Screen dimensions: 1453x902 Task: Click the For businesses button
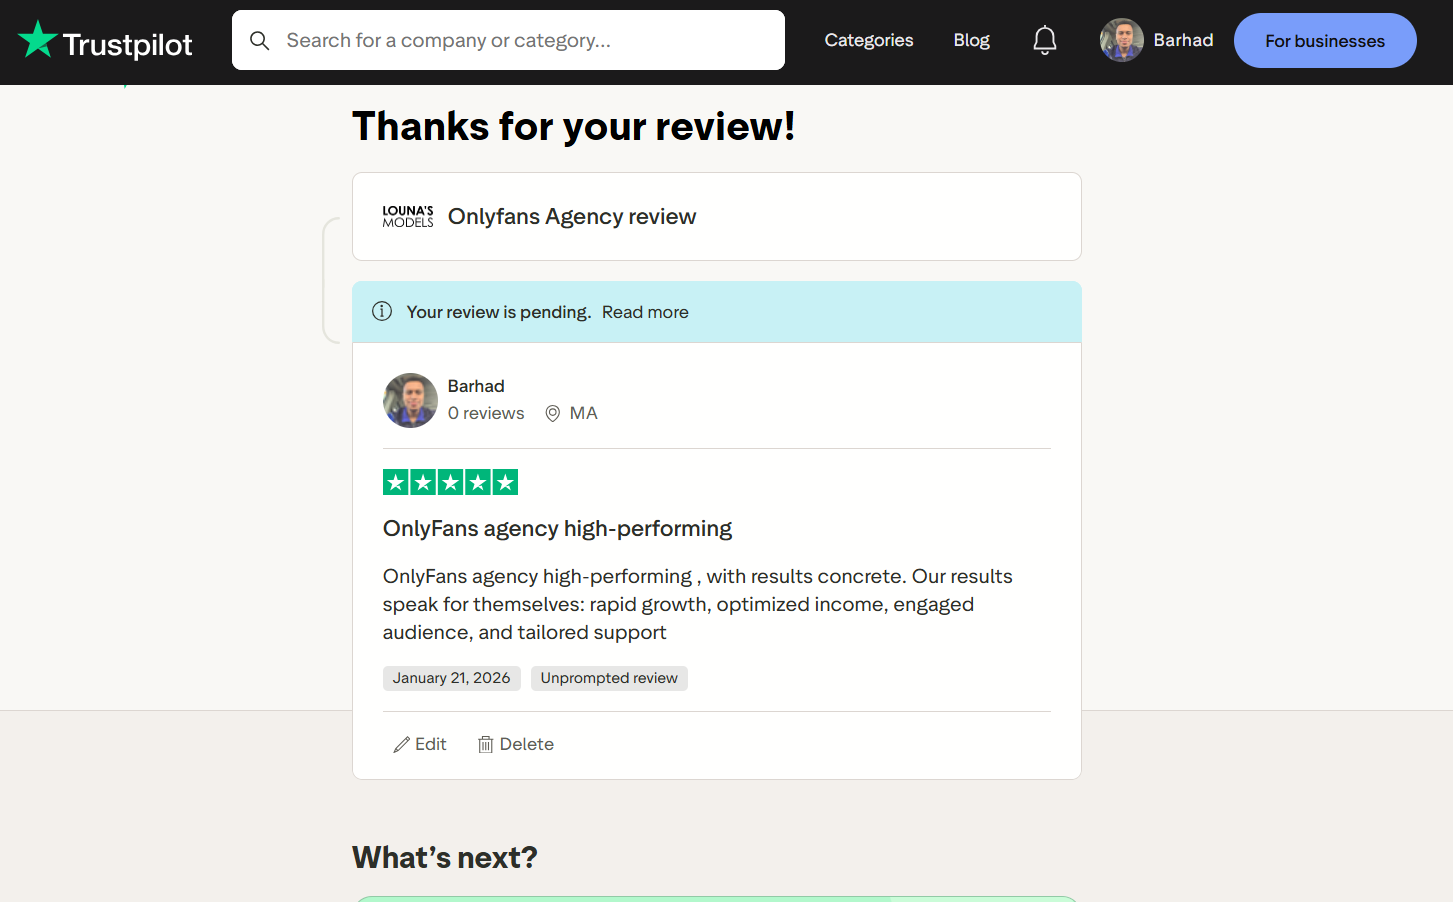tap(1325, 41)
